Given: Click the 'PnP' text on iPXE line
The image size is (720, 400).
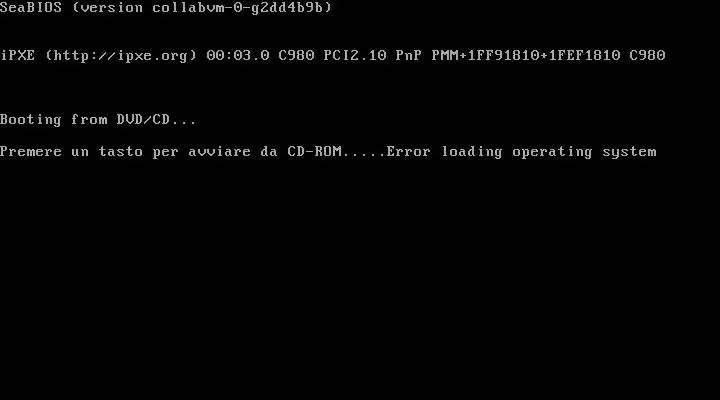Looking at the screenshot, I should [x=409, y=55].
